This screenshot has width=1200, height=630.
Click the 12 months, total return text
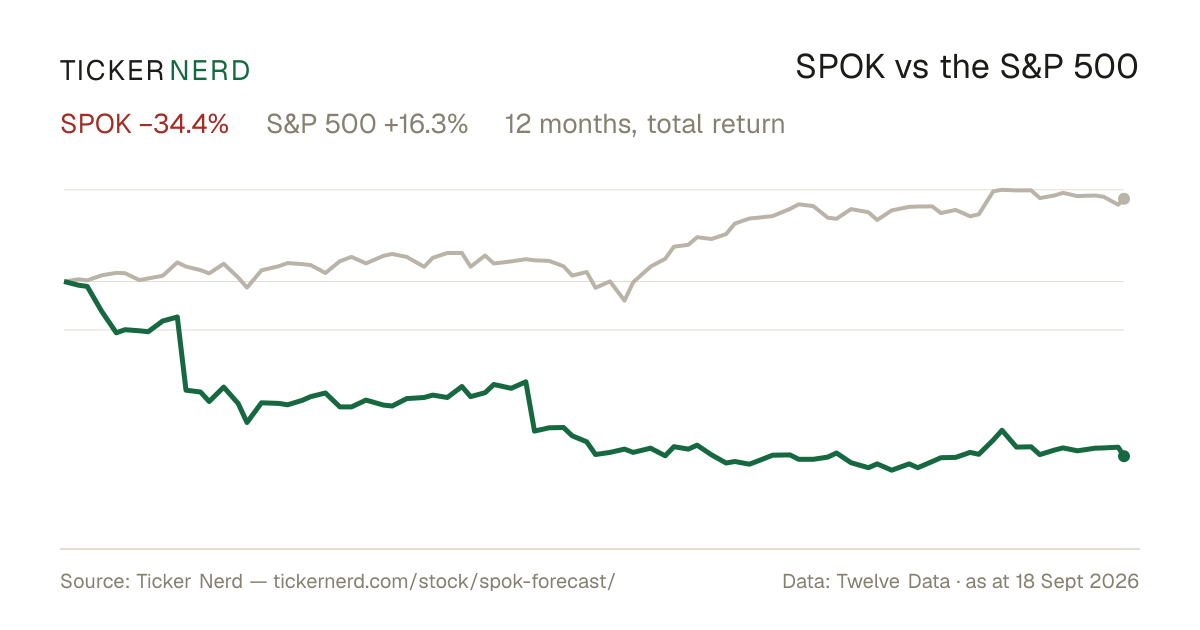tap(645, 125)
